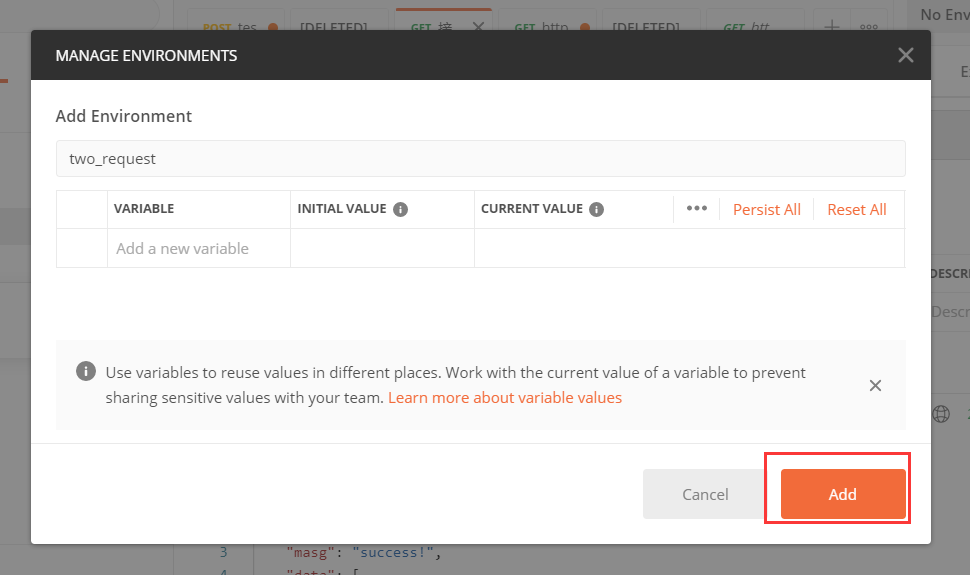This screenshot has width=970, height=575.
Task: Open the Learn more about variable values link
Action: 505,397
